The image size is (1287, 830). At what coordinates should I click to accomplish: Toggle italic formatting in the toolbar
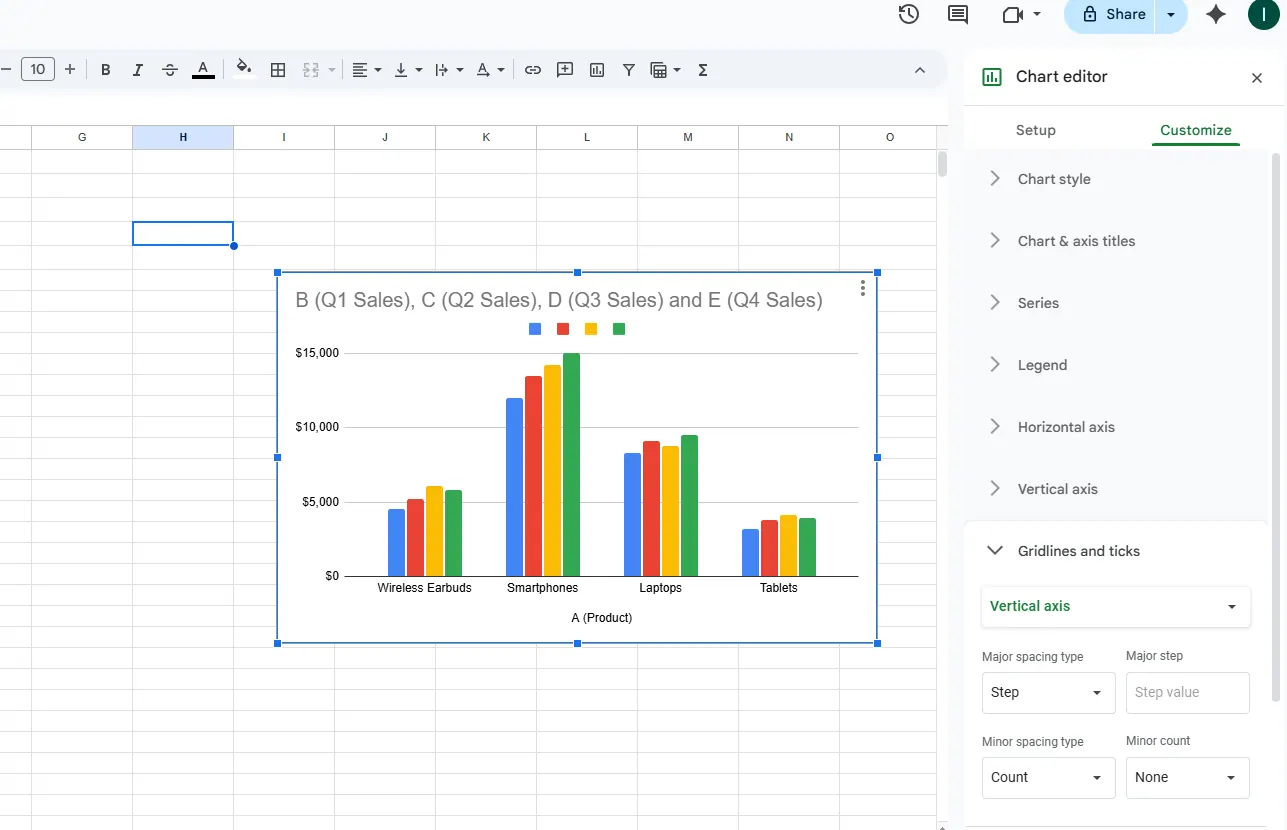[x=138, y=70]
